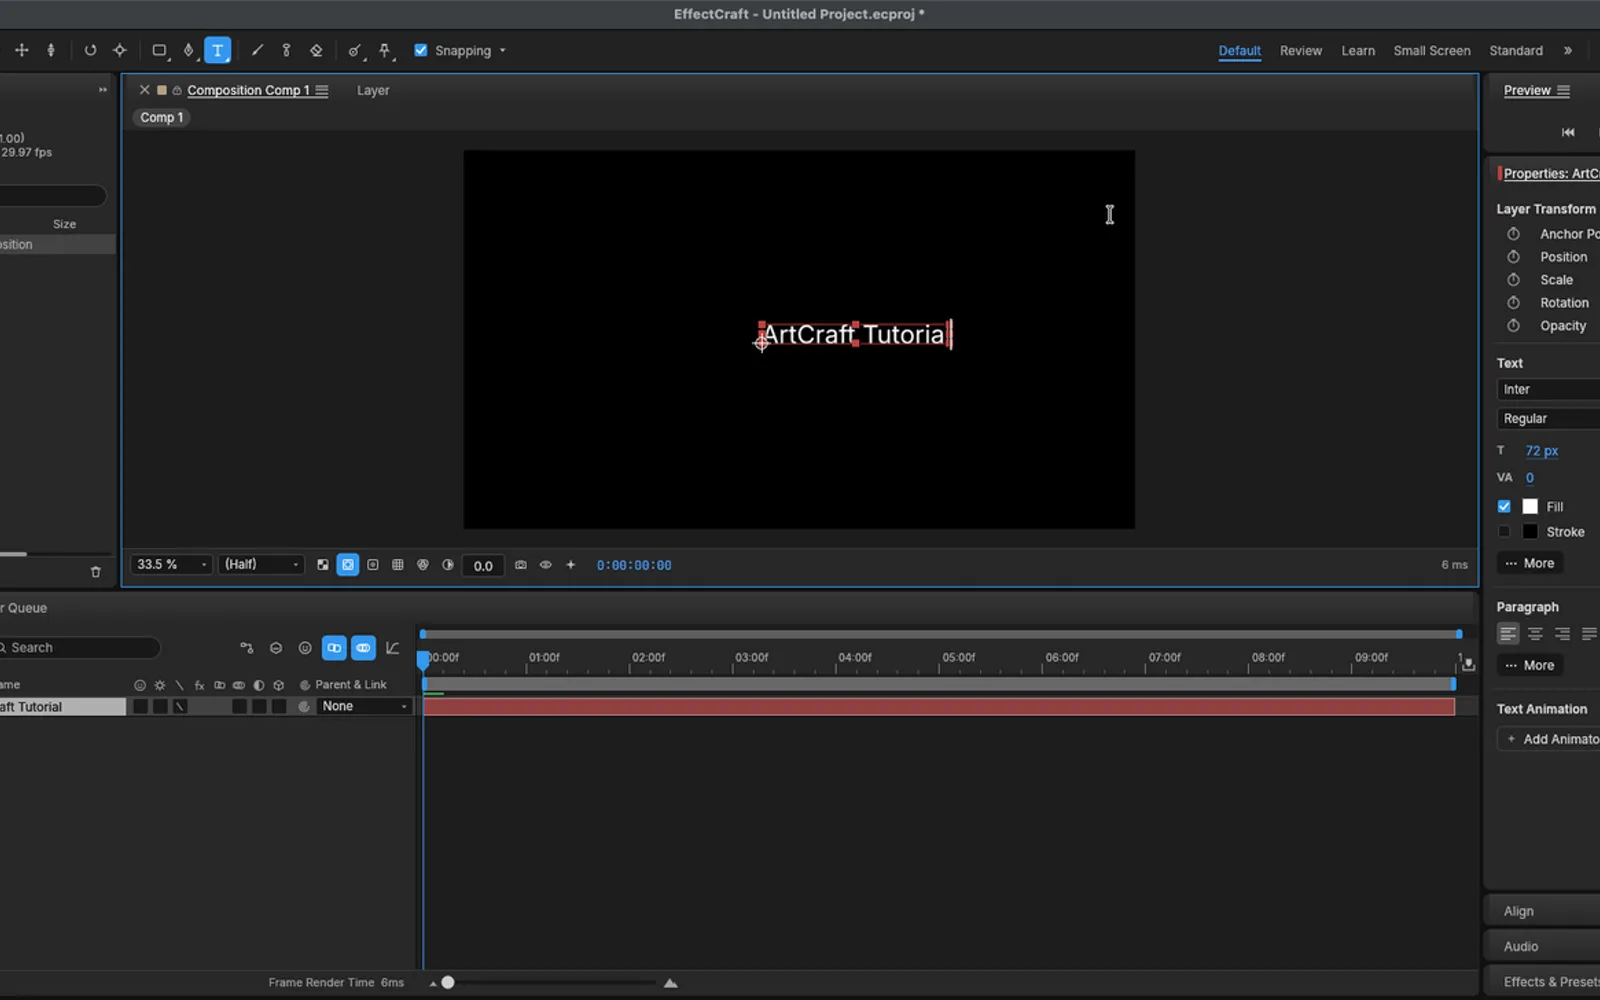
Task: Toggle the motion blur switch in timeline
Action: click(x=363, y=648)
